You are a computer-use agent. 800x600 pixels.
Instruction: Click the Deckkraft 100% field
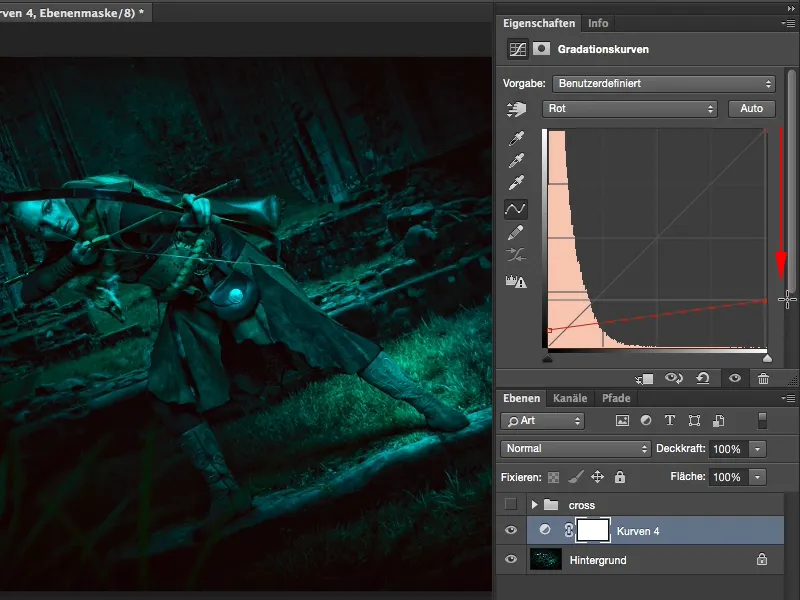728,449
